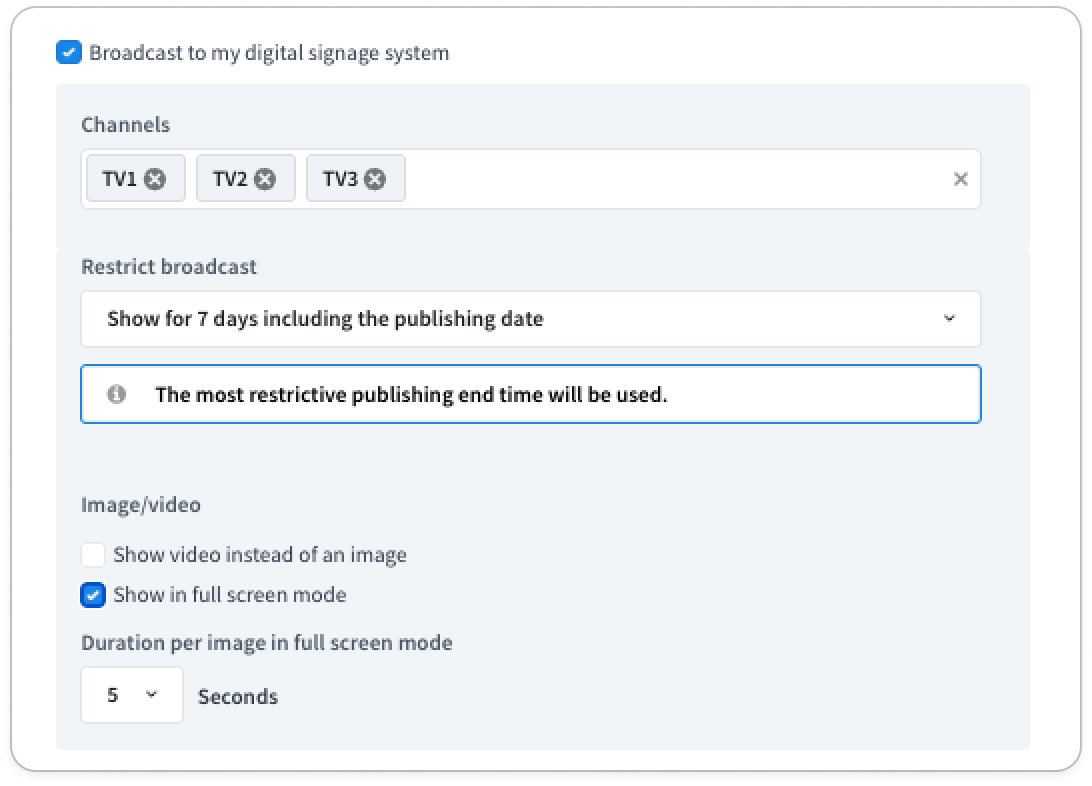1092x786 pixels.
Task: Open the Restrict broadcast dropdown
Action: pos(531,319)
